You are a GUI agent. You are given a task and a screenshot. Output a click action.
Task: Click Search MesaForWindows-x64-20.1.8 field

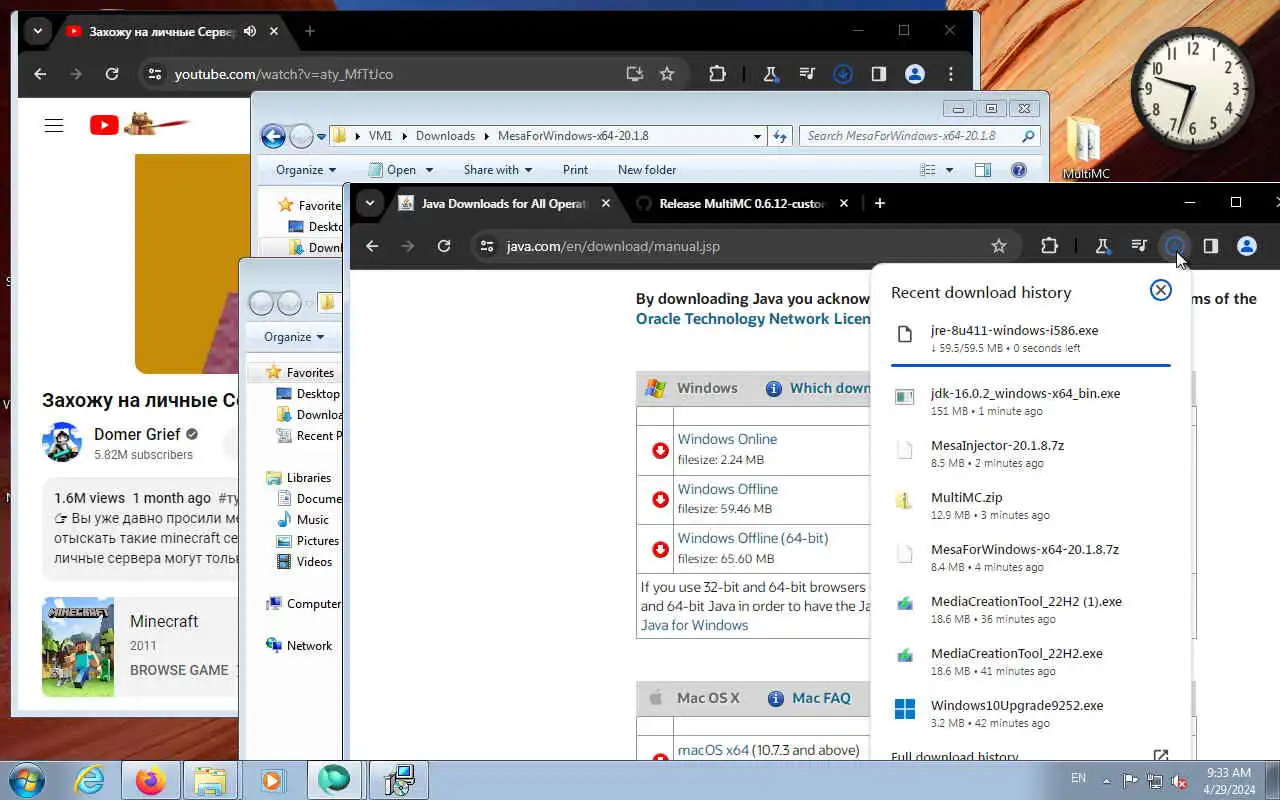pyautogui.click(x=919, y=136)
